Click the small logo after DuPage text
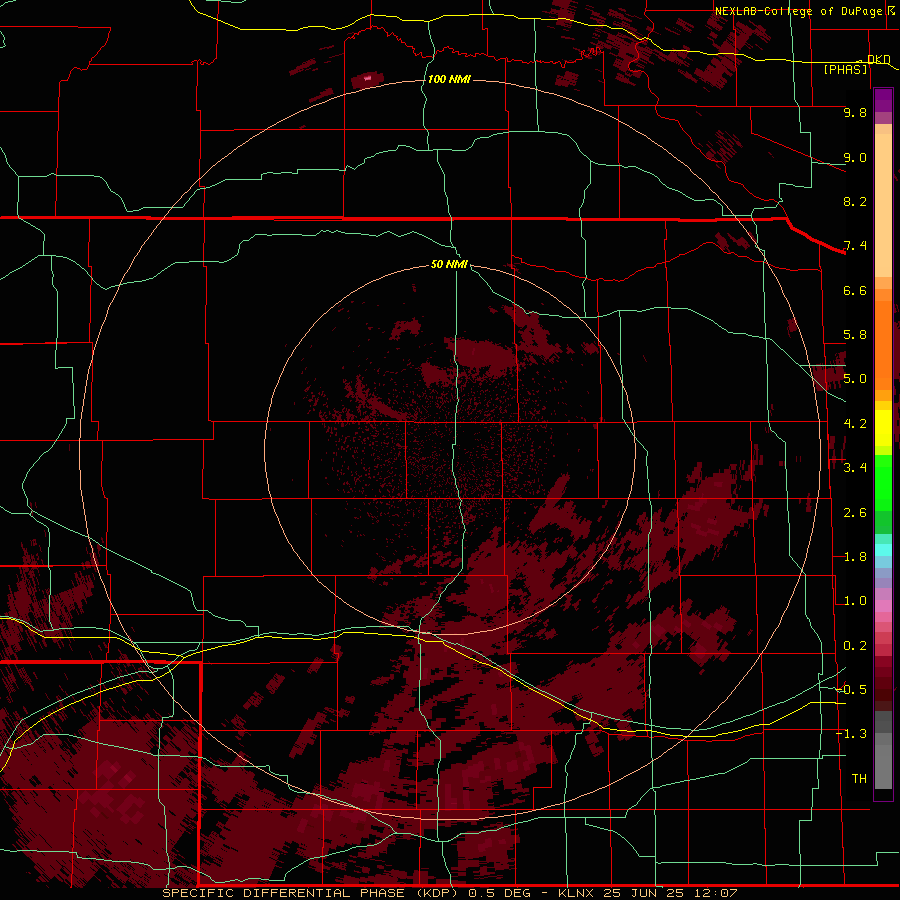Screen dimensions: 900x900 [891, 10]
